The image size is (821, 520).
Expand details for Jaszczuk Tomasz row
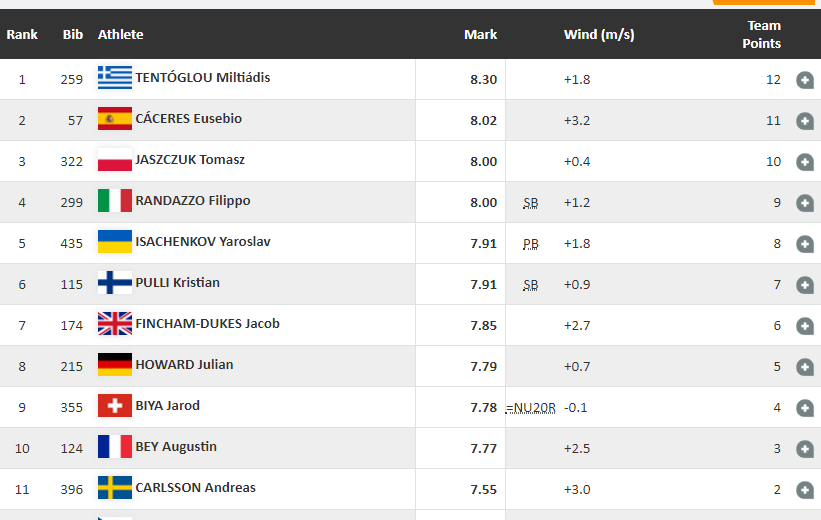pyautogui.click(x=805, y=162)
